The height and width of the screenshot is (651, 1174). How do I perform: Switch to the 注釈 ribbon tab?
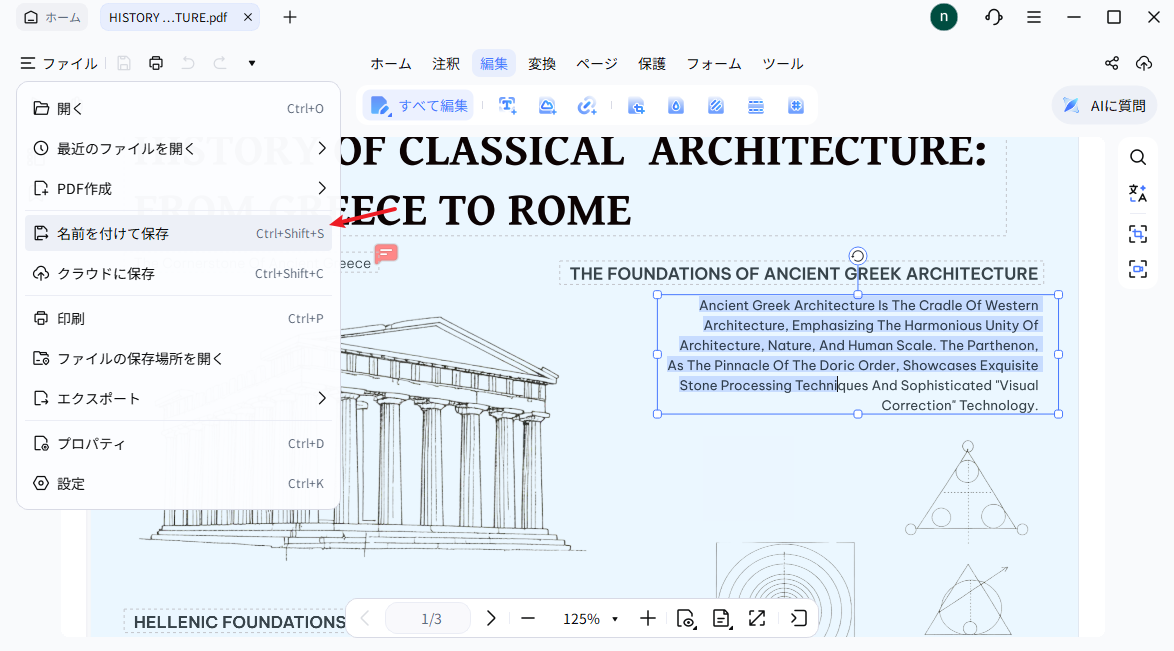point(446,64)
